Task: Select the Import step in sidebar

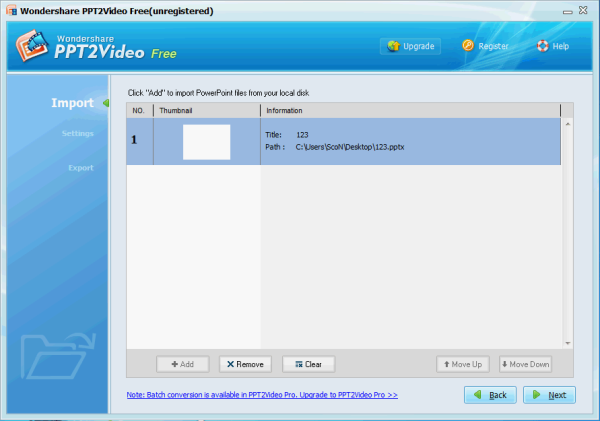Action: pyautogui.click(x=72, y=103)
